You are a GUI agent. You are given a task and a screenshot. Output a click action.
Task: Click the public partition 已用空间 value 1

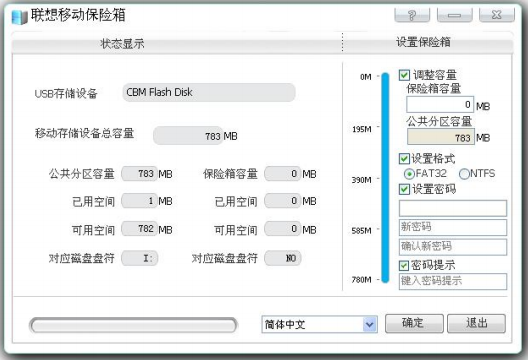point(139,201)
